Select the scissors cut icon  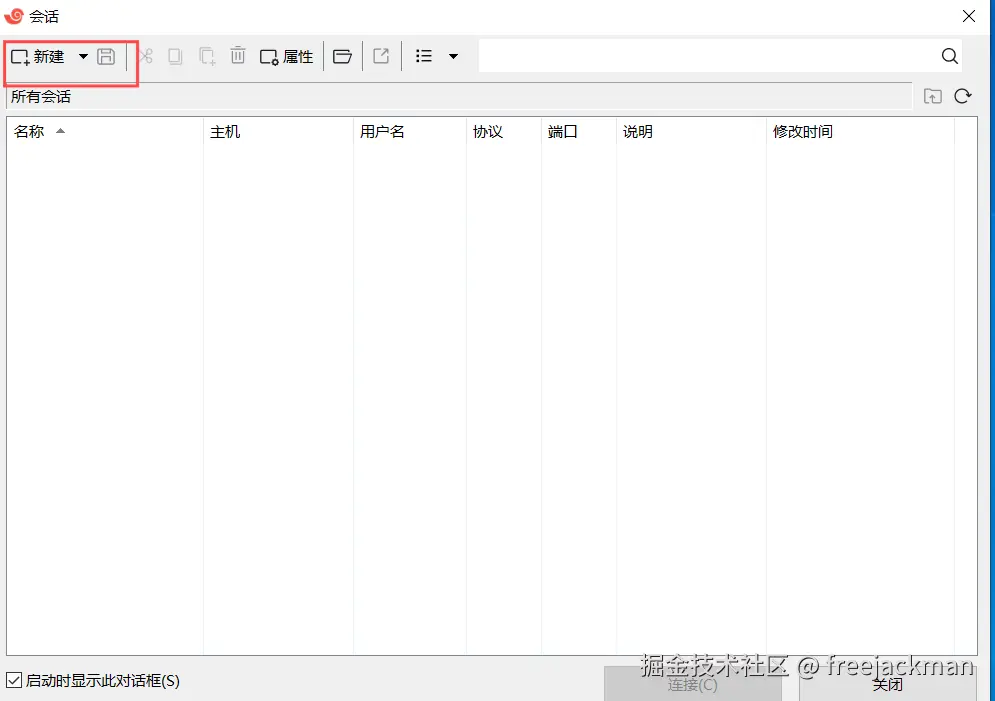coord(145,56)
